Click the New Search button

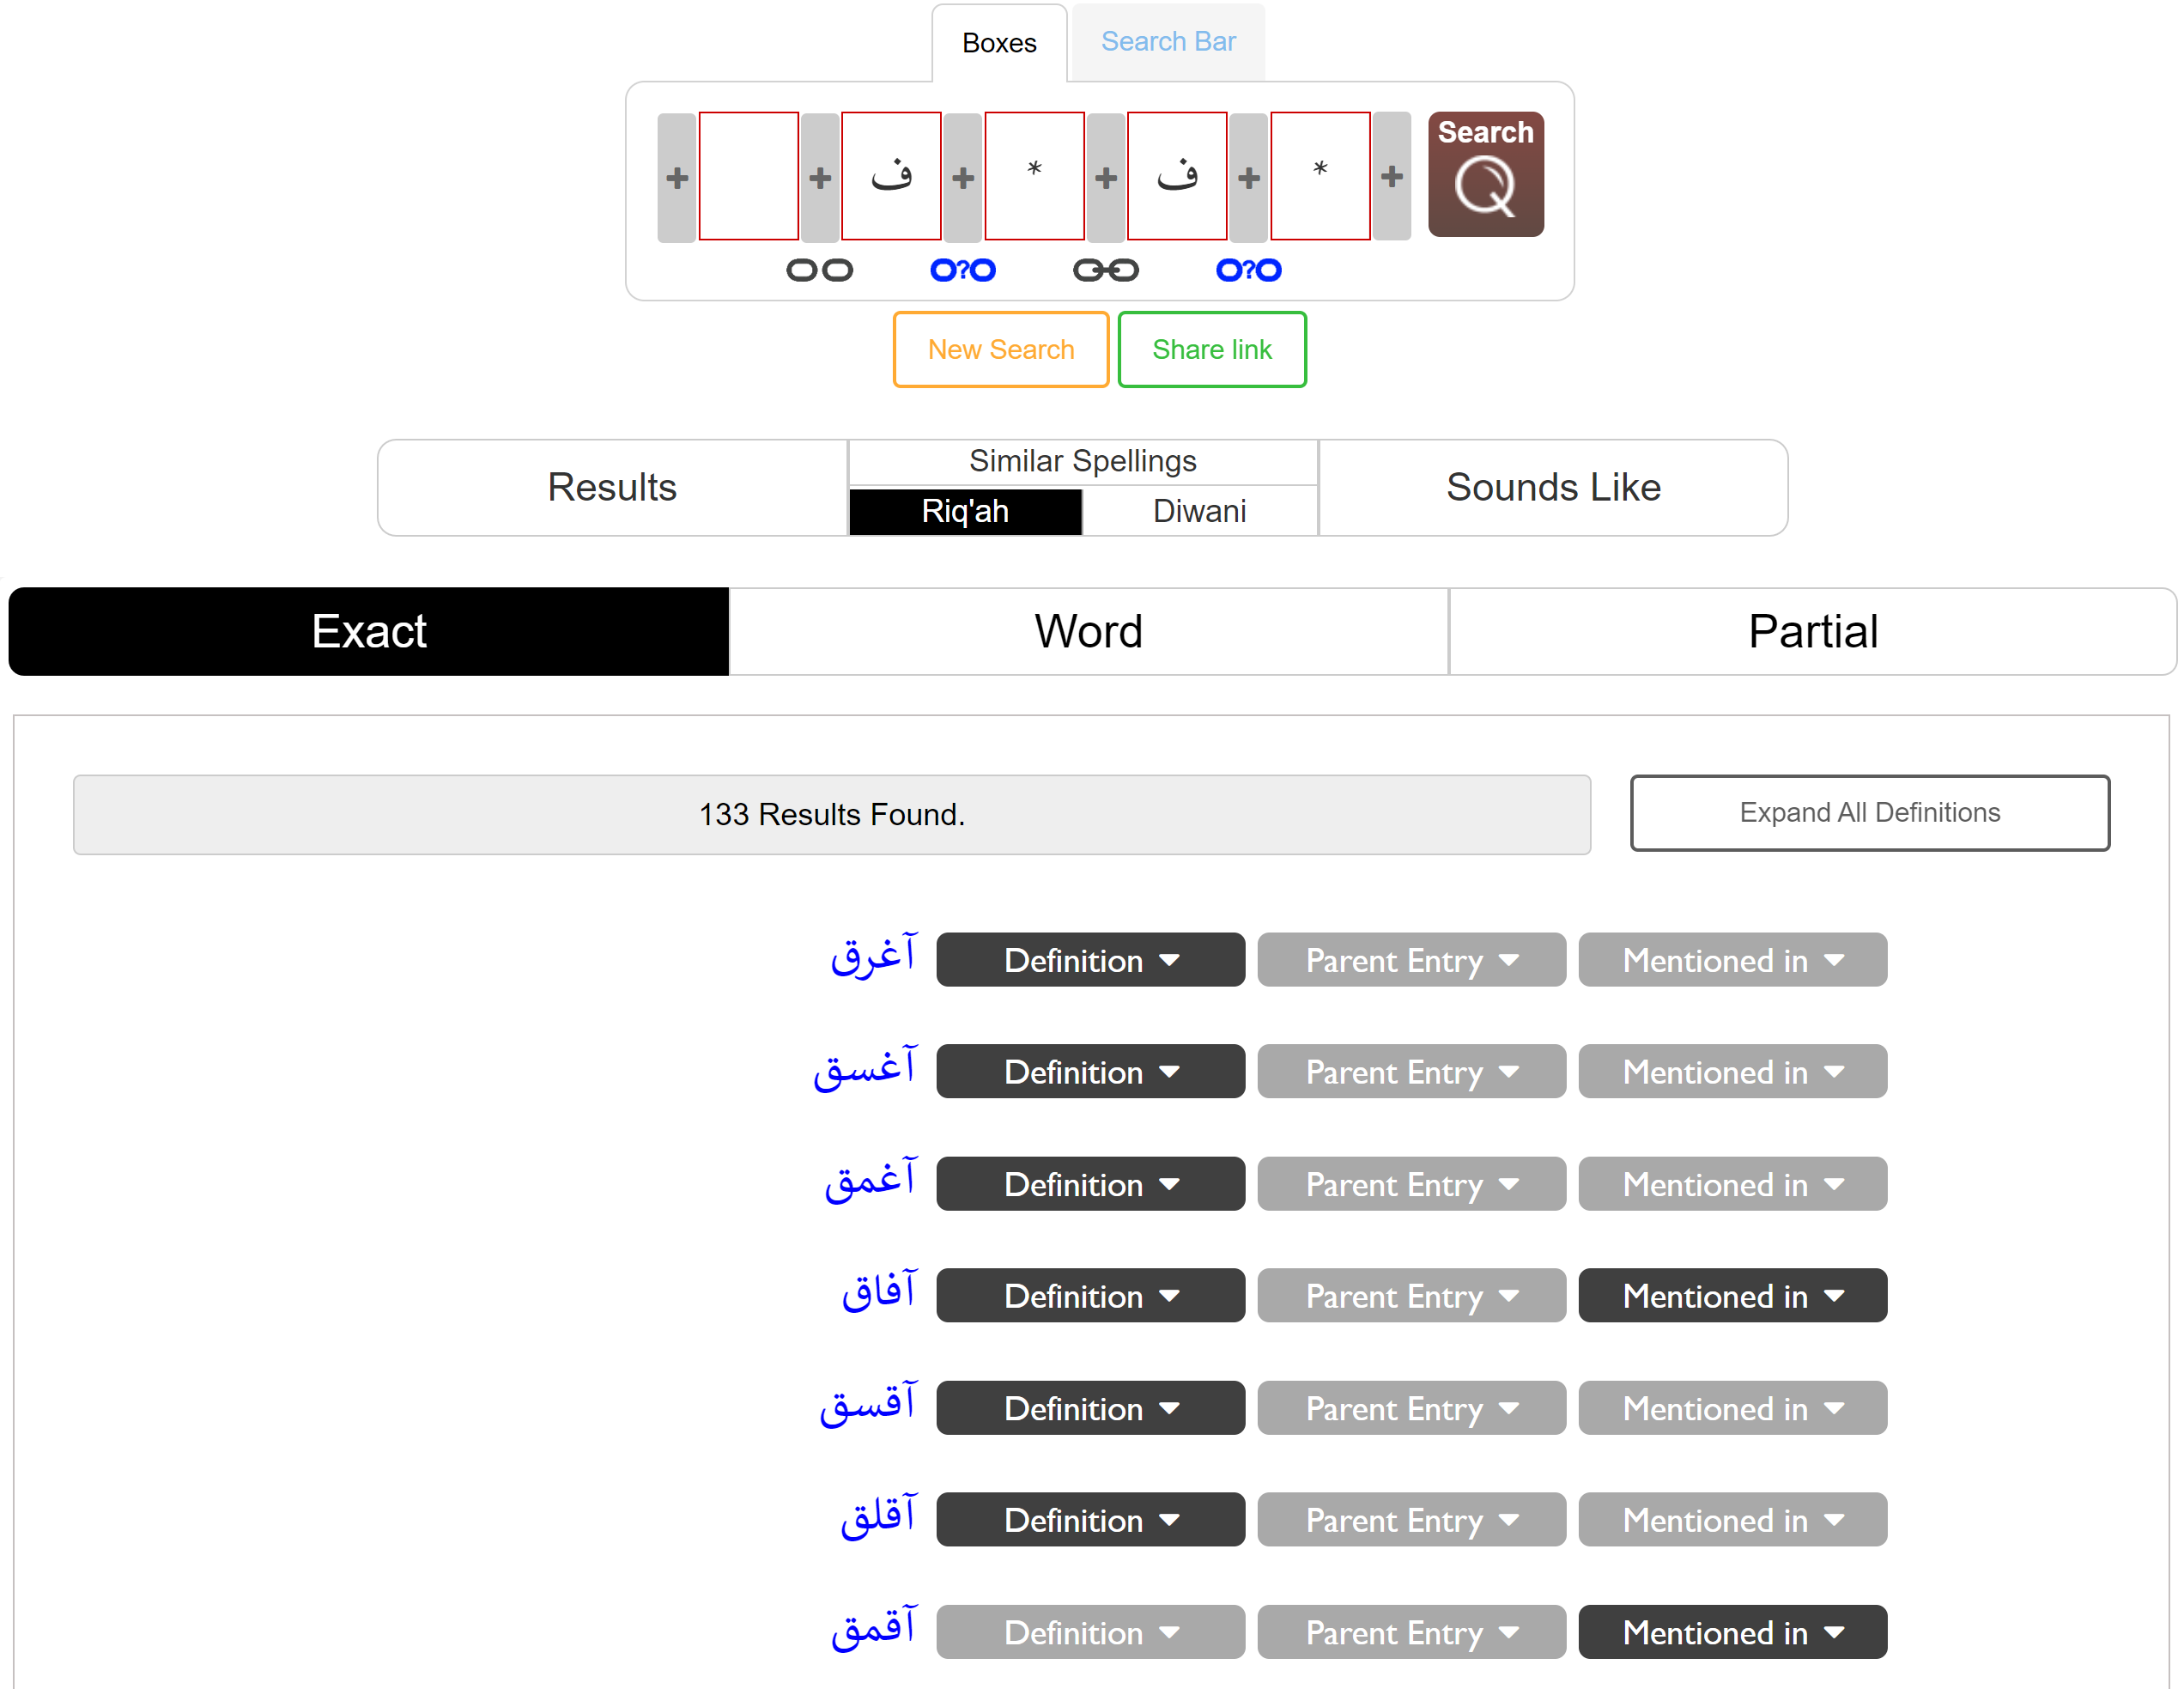click(1000, 349)
